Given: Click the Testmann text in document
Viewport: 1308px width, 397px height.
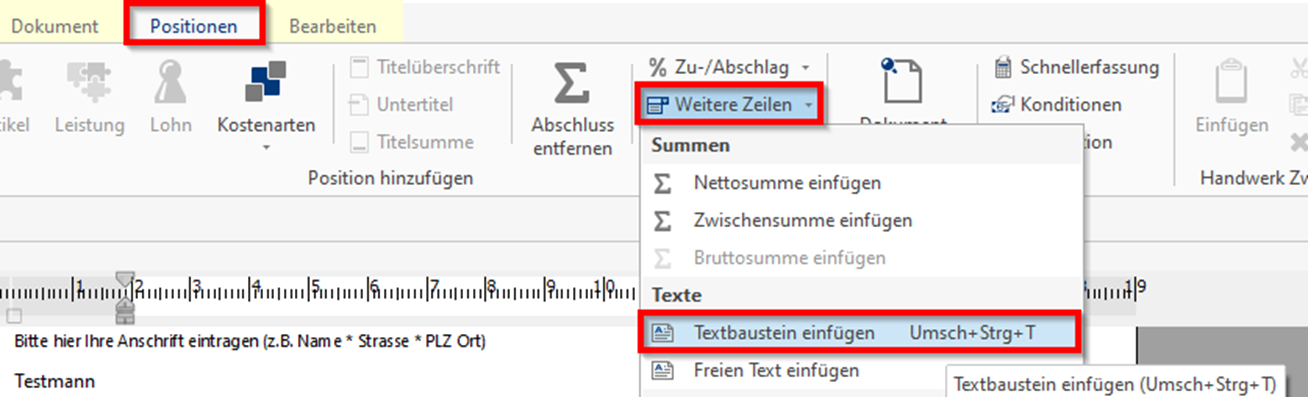Looking at the screenshot, I should click(55, 381).
